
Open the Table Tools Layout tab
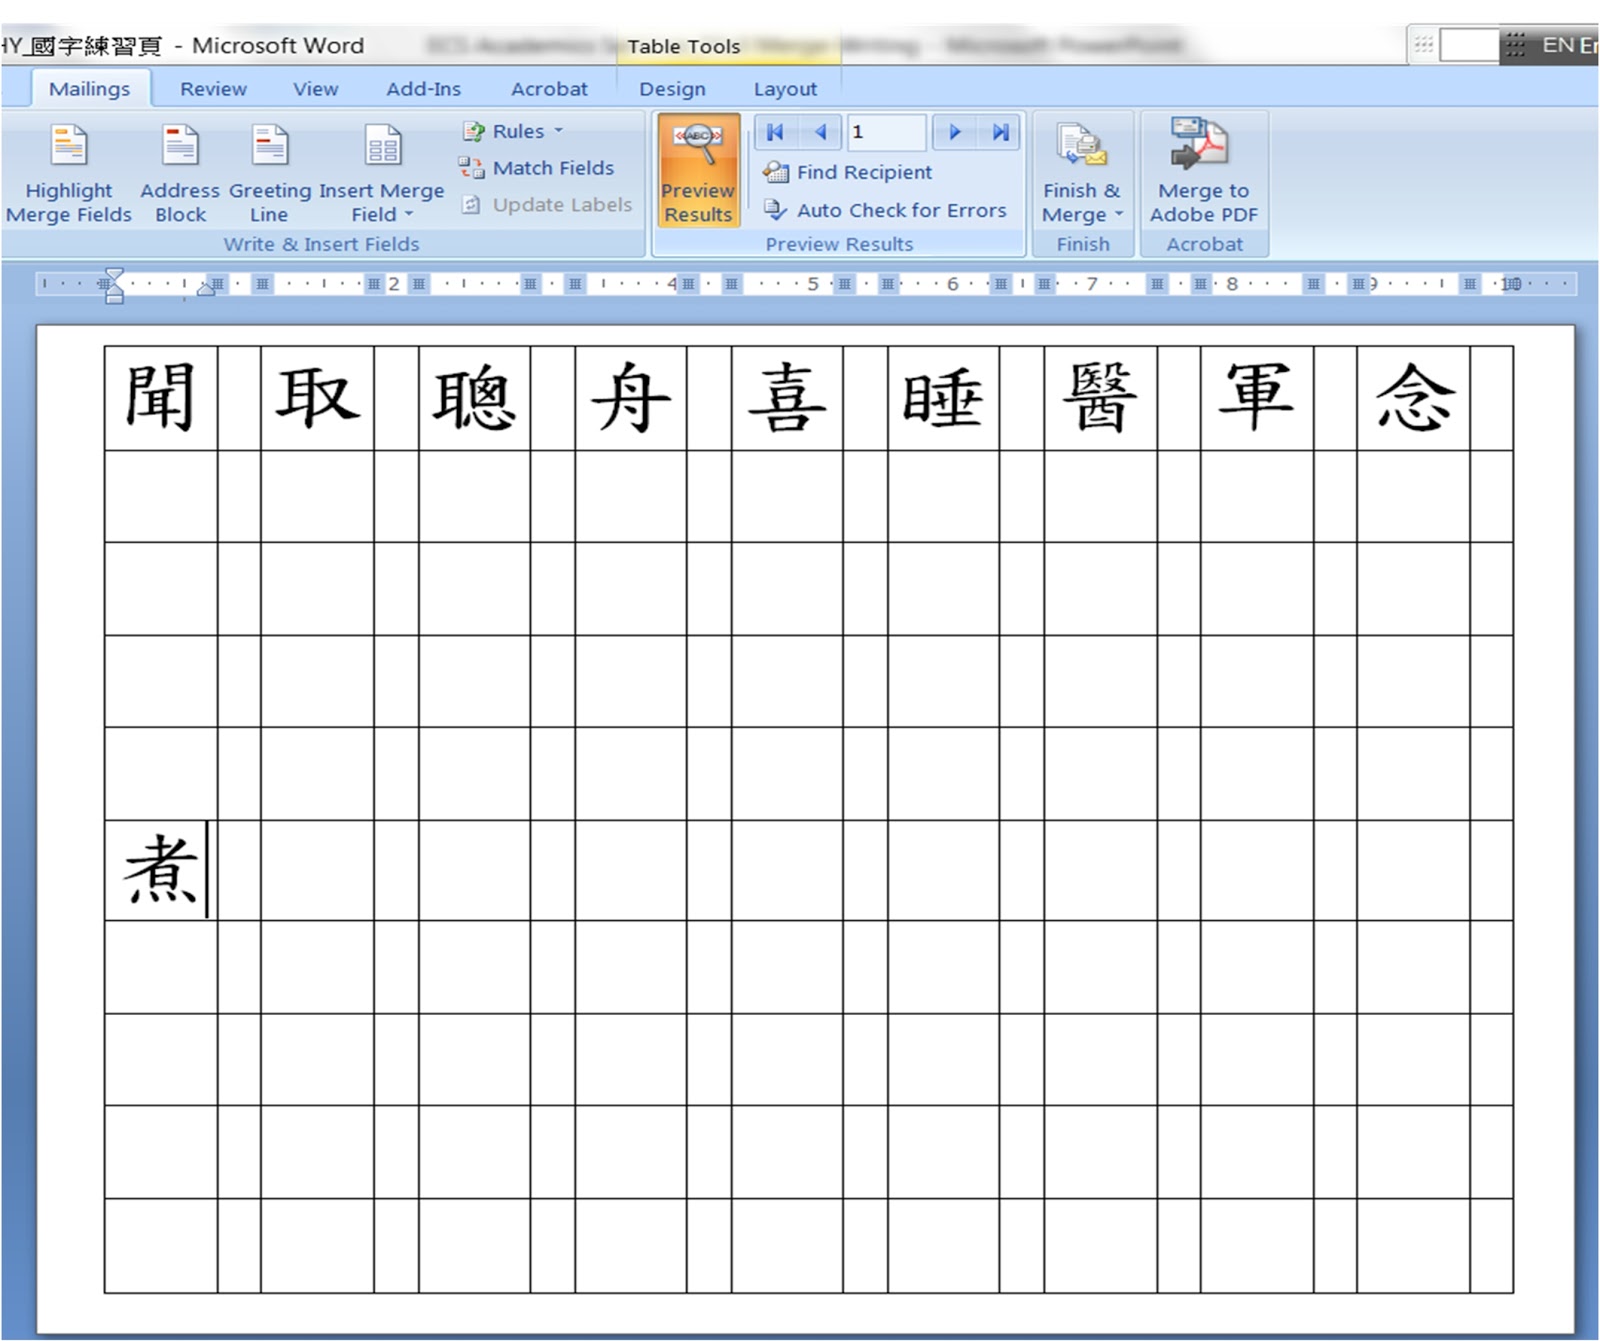pos(785,89)
